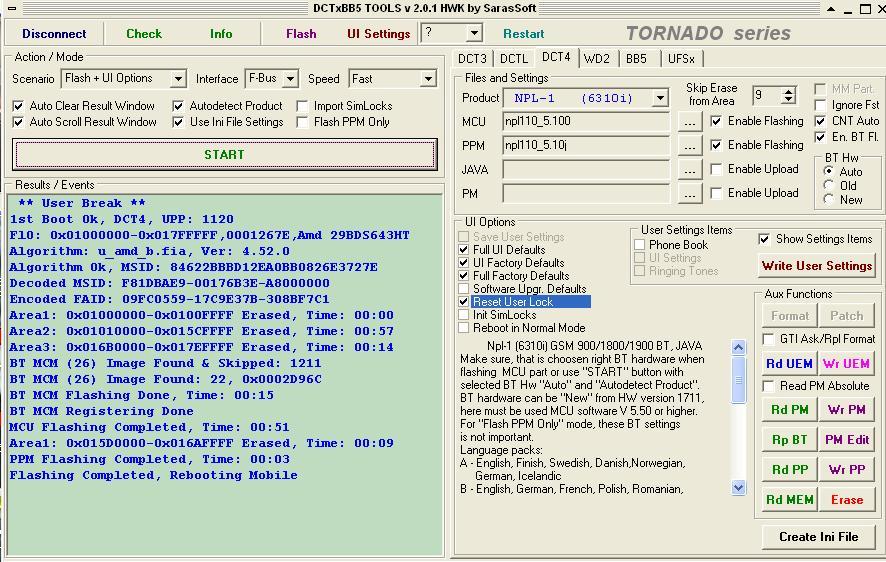Viewport: 886px width, 562px height.
Task: Uncheck Autodetect Product
Action: [x=178, y=106]
